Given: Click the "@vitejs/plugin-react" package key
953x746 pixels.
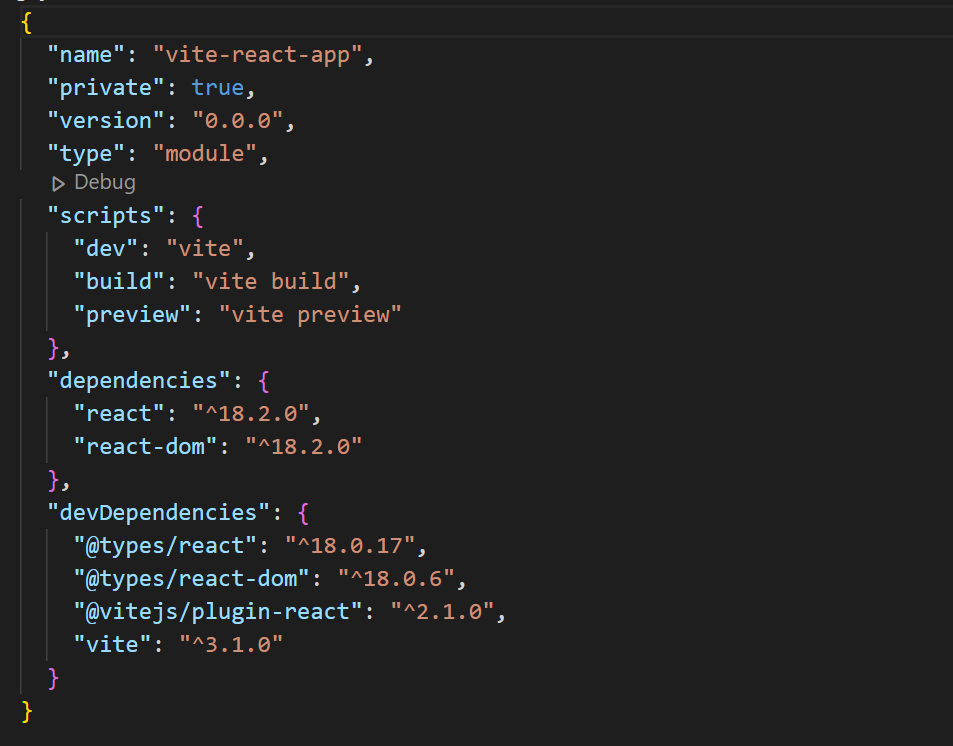Looking at the screenshot, I should [x=218, y=611].
